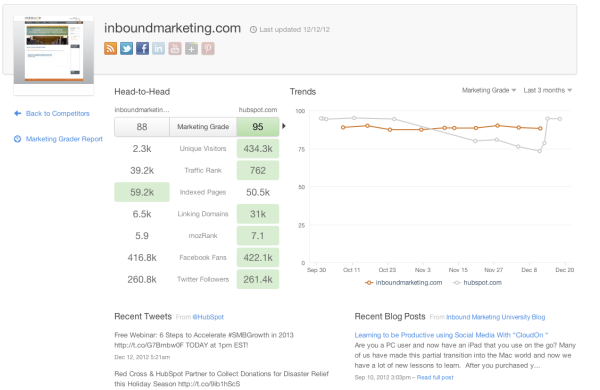Click the 39.2k Traffic Rank value

tap(142, 170)
